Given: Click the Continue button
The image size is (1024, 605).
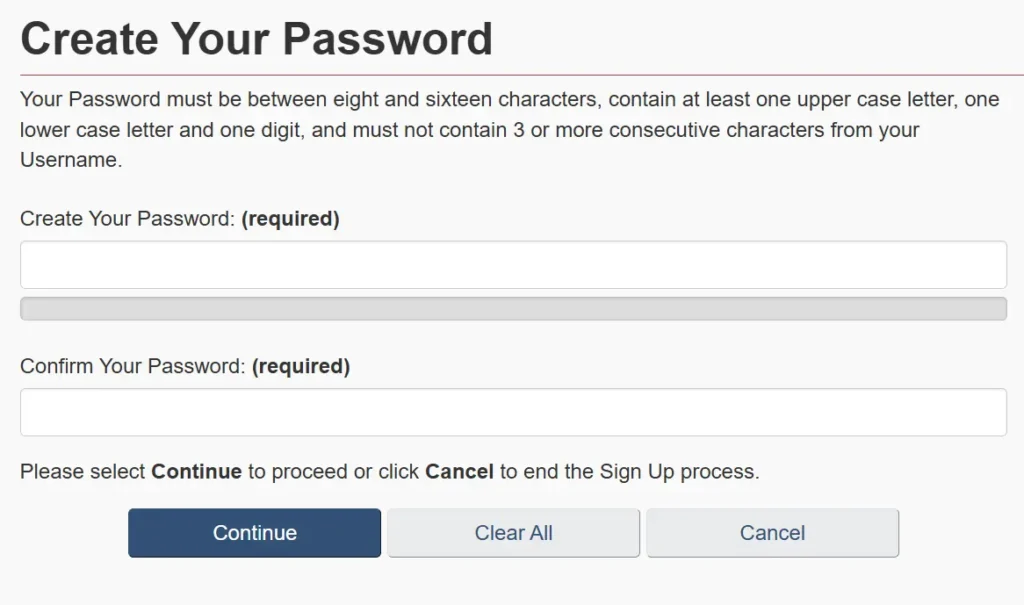Looking at the screenshot, I should point(254,533).
